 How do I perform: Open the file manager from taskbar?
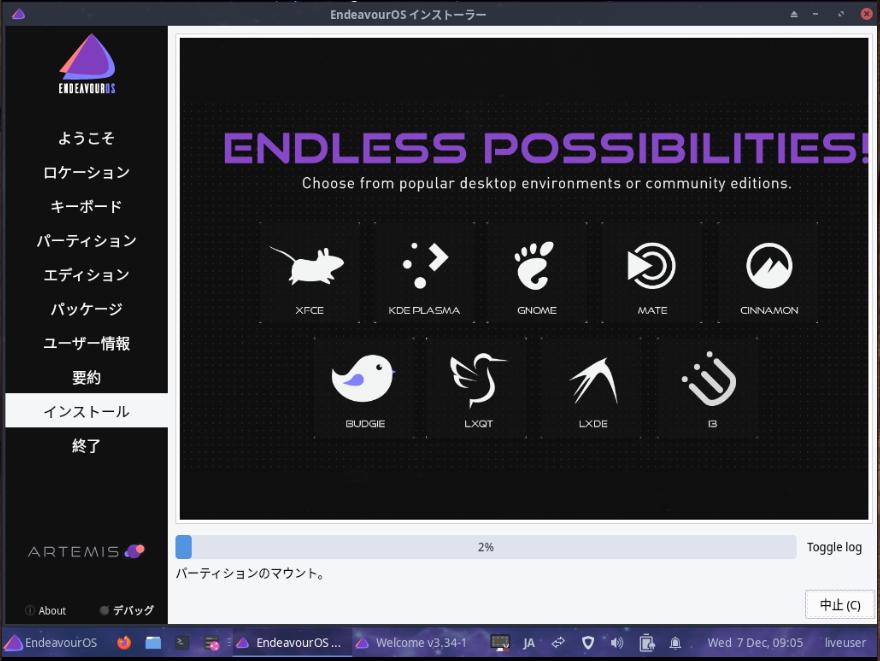pos(153,642)
